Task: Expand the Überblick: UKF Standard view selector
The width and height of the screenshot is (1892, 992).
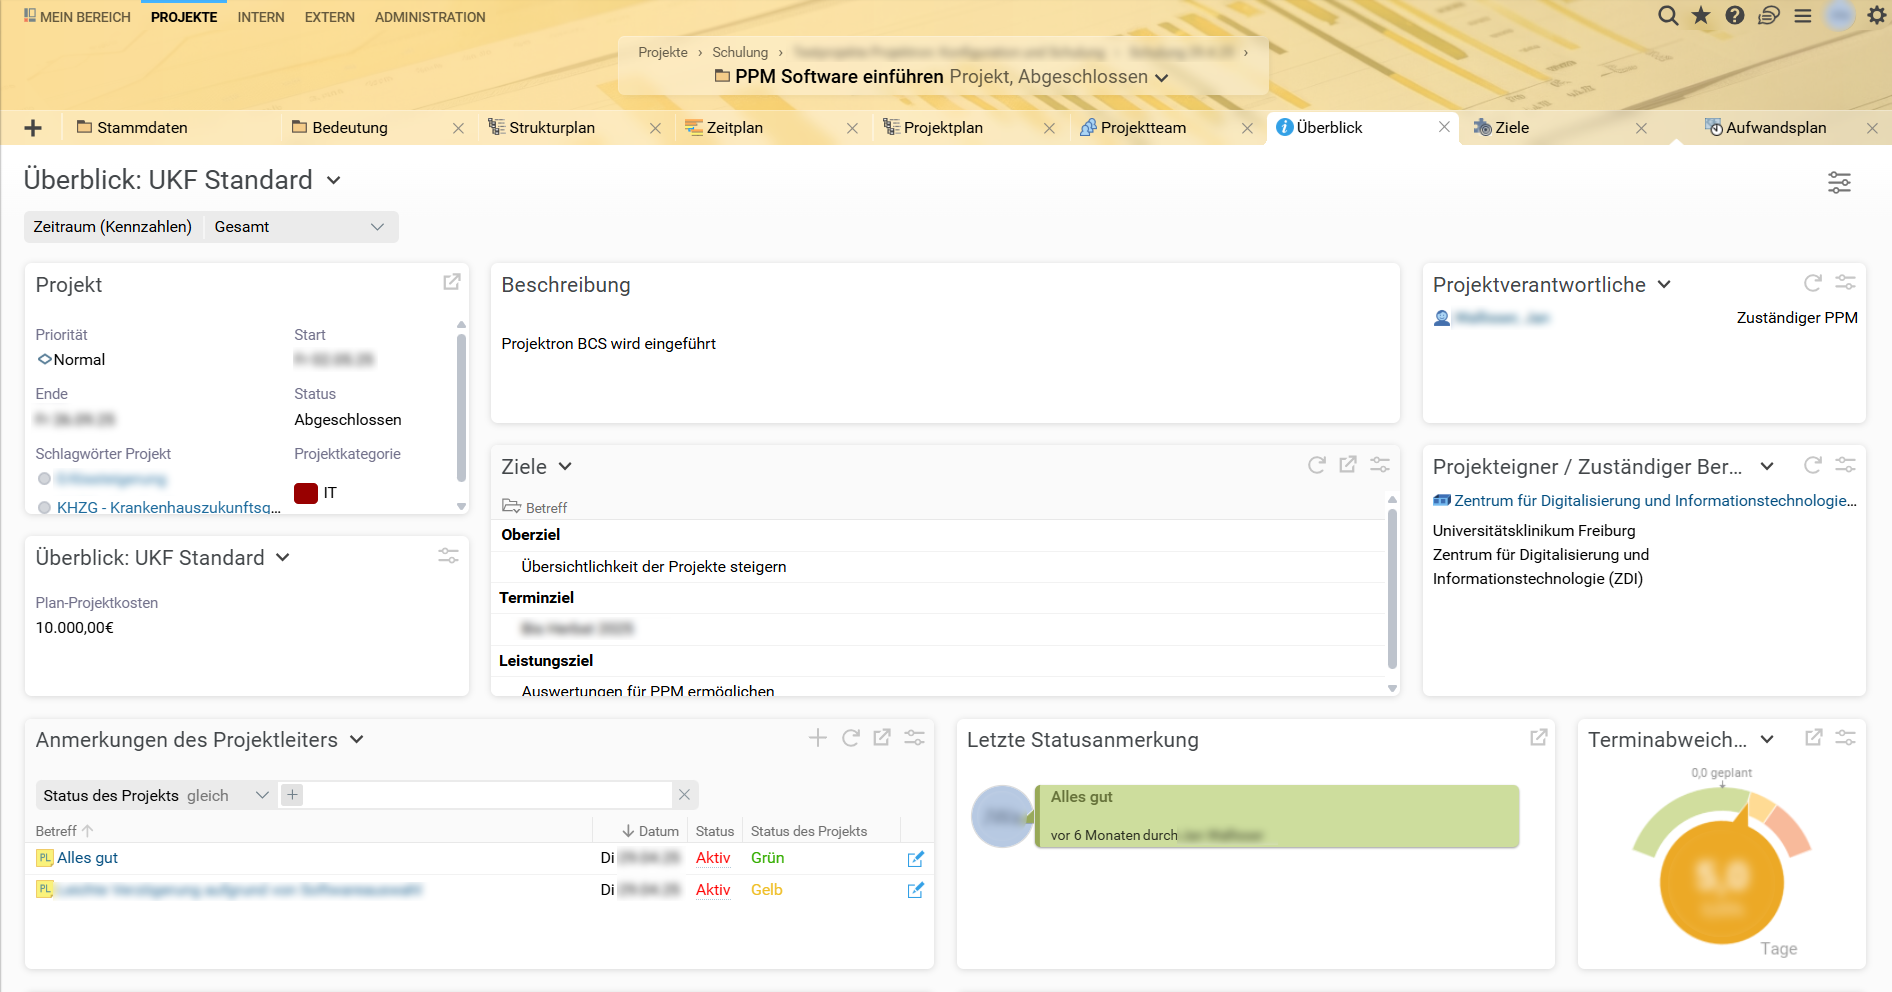Action: click(334, 180)
